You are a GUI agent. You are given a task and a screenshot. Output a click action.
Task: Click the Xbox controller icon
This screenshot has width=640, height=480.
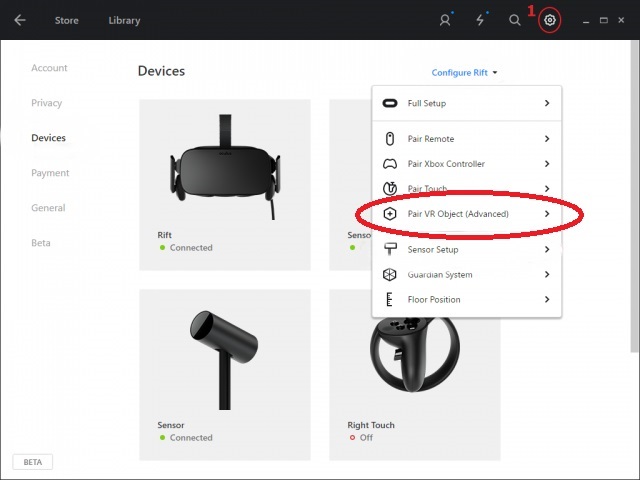390,164
